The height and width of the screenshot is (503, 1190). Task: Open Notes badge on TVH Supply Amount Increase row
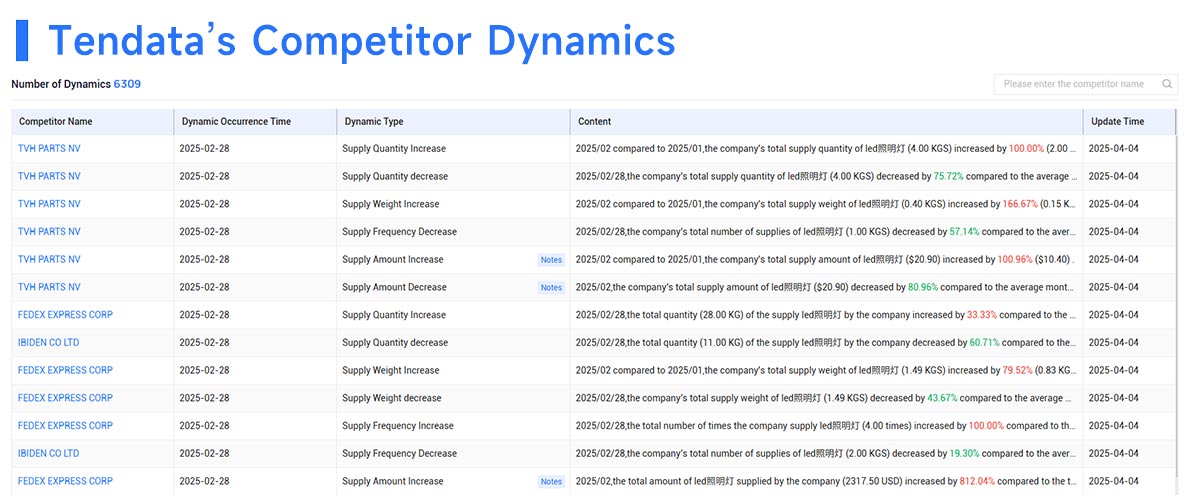pos(551,260)
